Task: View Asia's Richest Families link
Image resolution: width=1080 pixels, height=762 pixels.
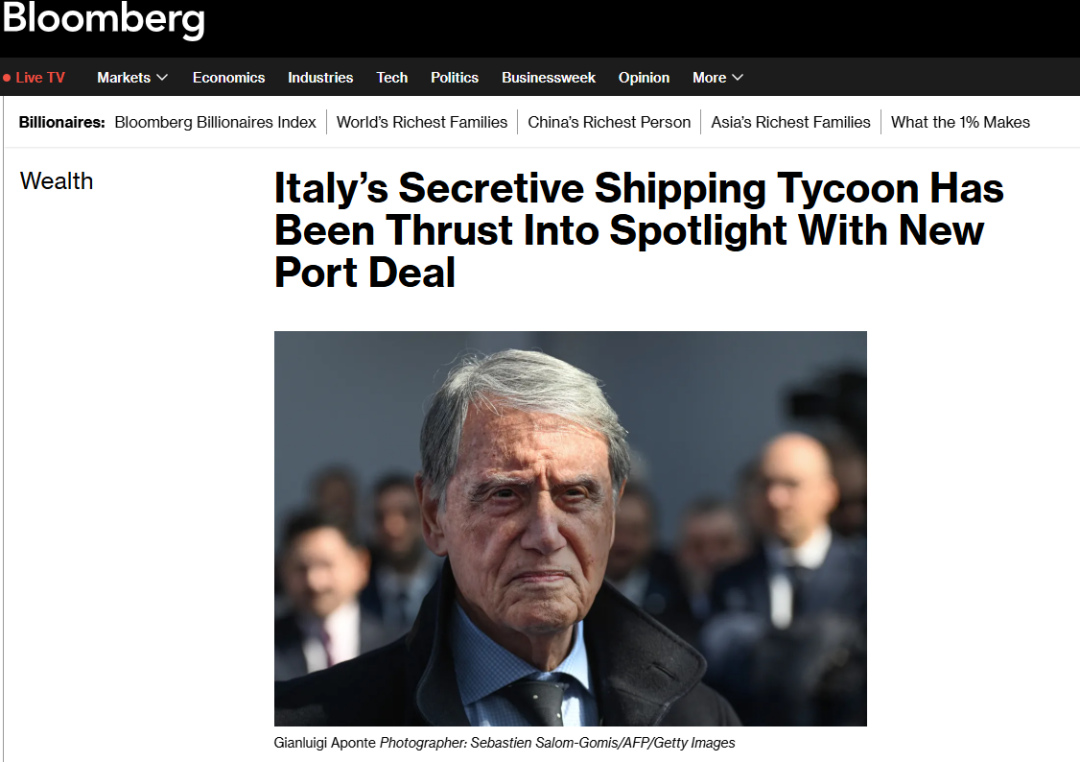Action: click(x=791, y=122)
